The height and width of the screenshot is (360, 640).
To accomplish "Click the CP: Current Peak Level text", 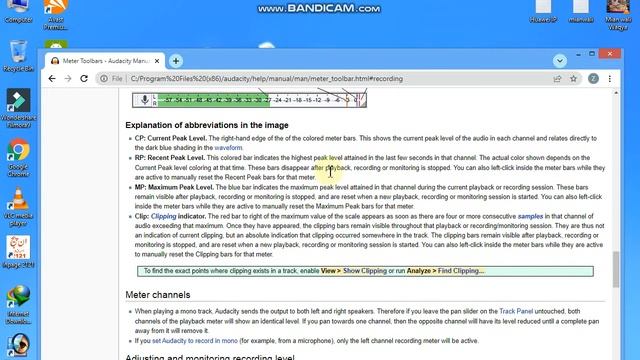I will (171, 138).
